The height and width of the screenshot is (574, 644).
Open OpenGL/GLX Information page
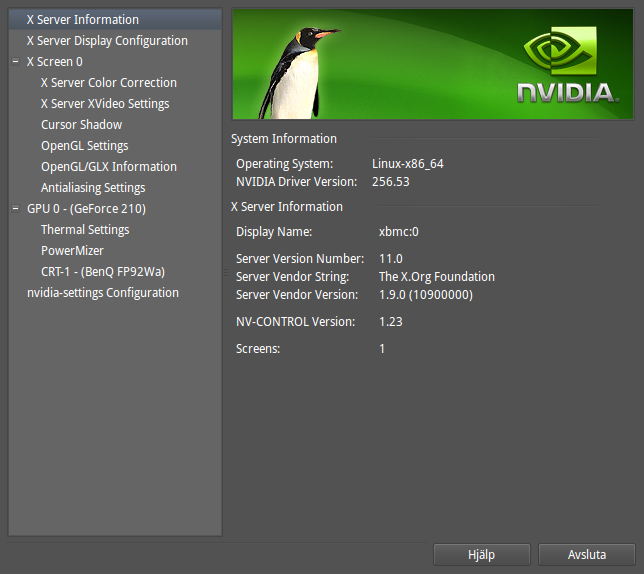click(109, 167)
